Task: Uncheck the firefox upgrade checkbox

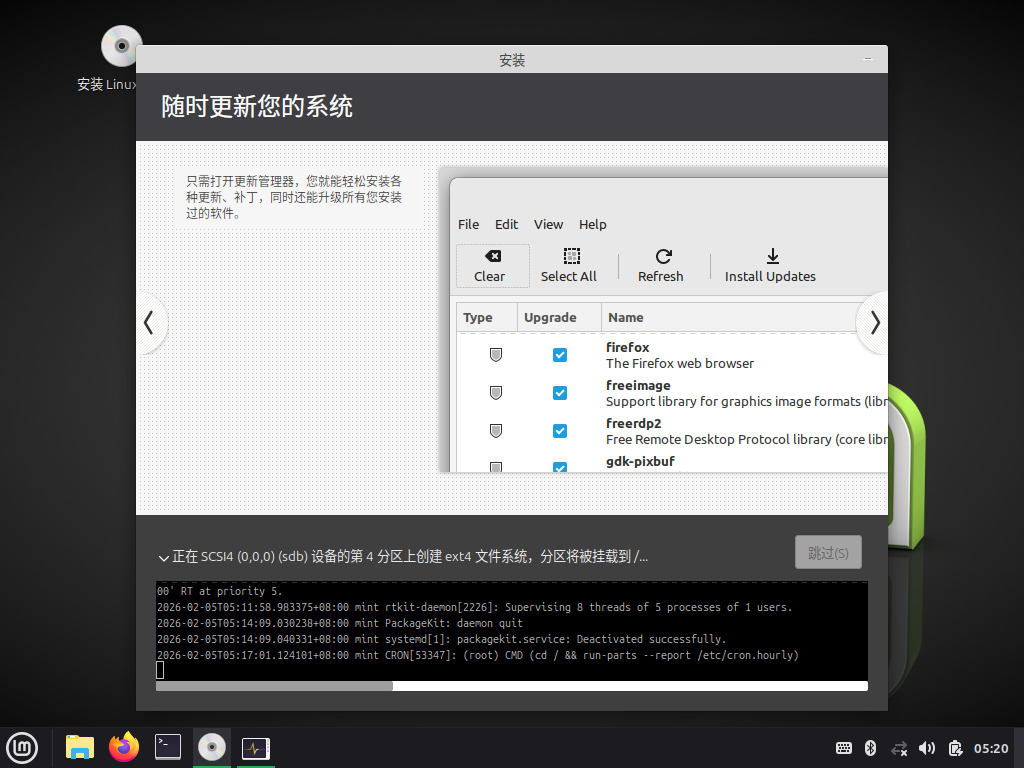Action: pyautogui.click(x=559, y=355)
